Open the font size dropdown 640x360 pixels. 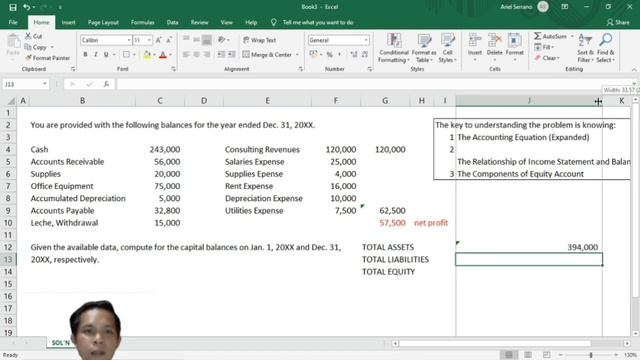pyautogui.click(x=149, y=40)
